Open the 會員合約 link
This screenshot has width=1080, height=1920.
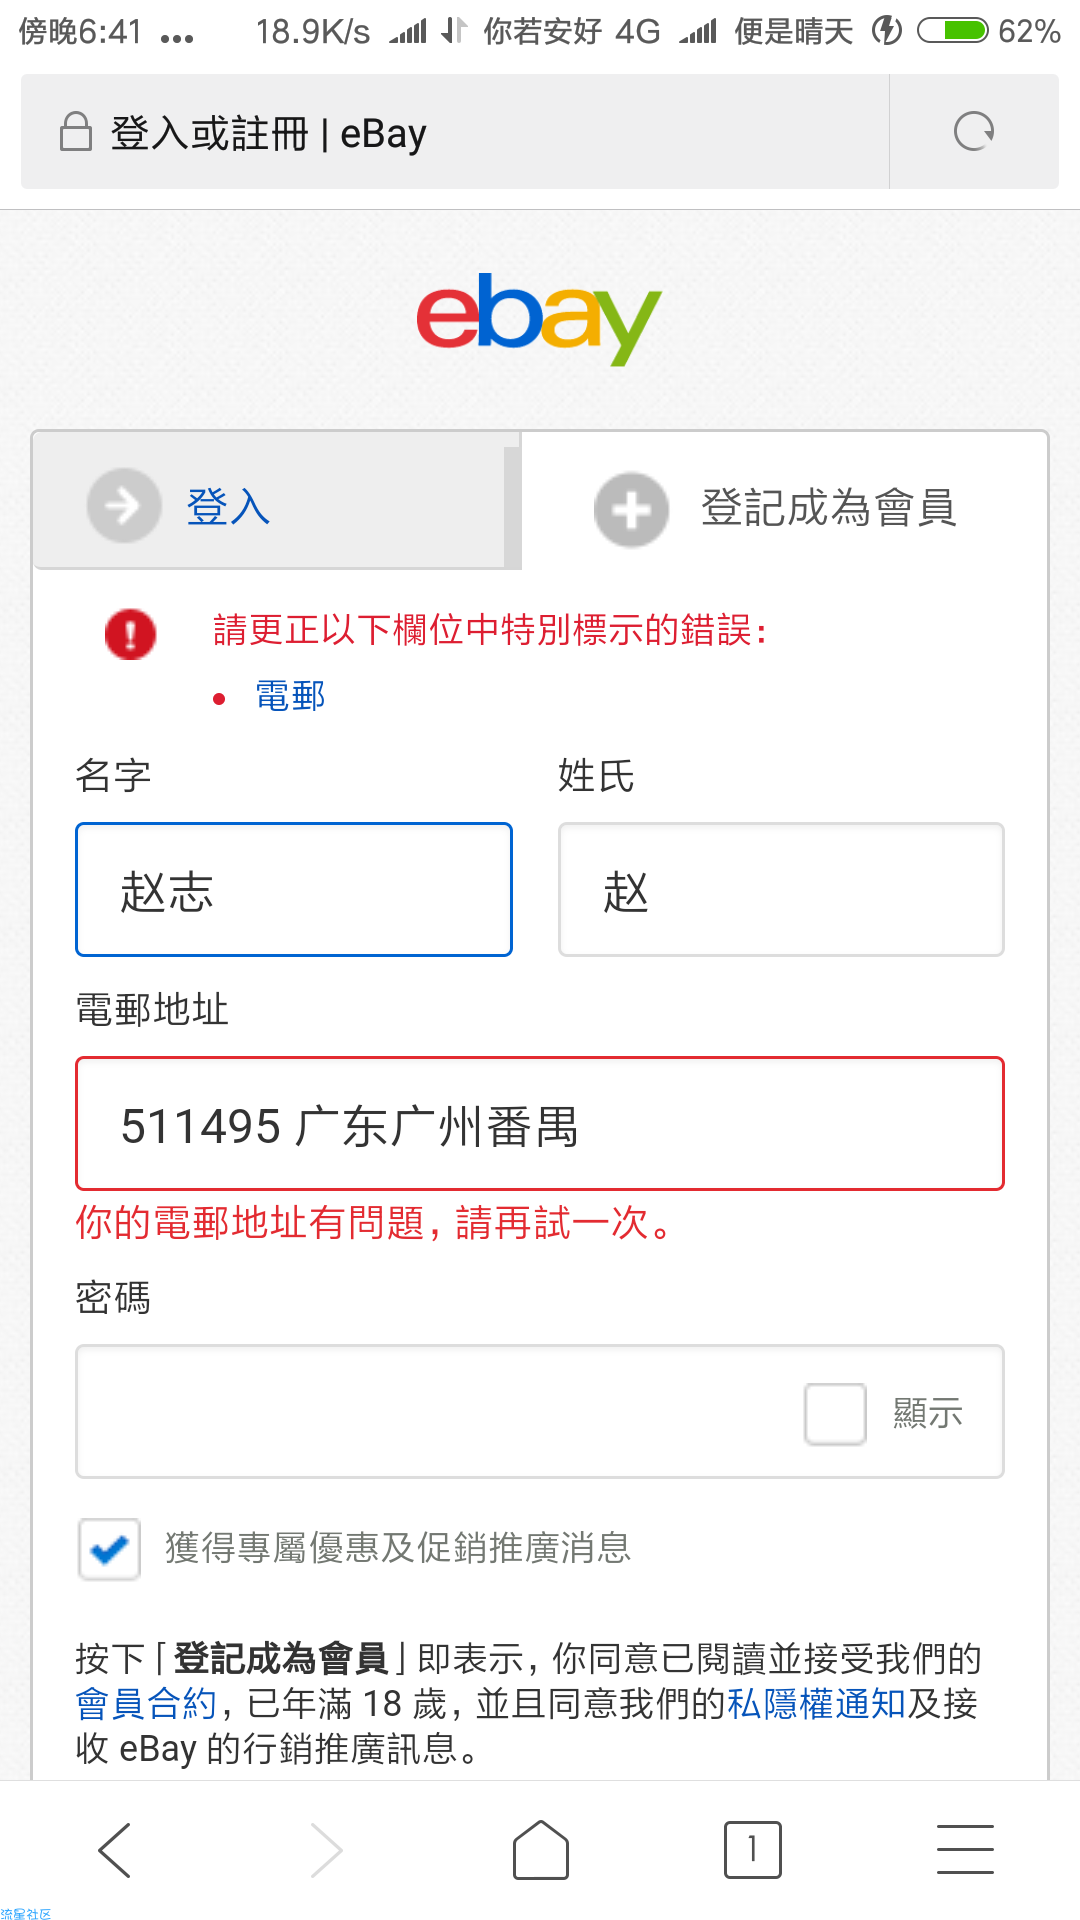146,1704
